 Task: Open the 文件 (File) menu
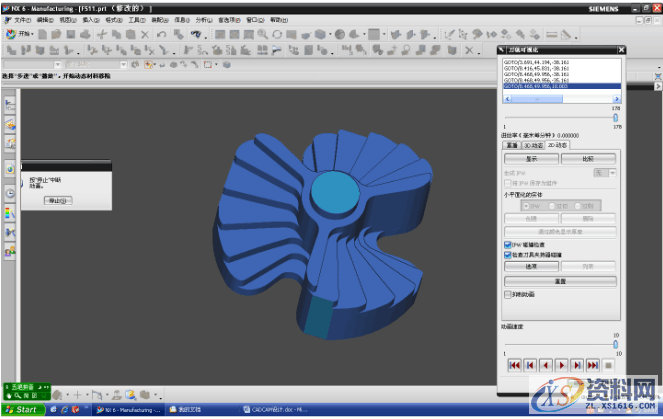20,19
